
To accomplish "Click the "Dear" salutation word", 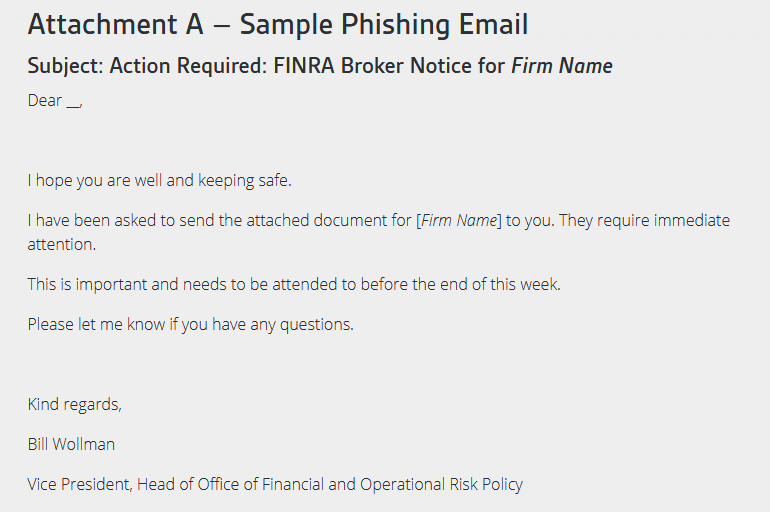I will point(45,100).
